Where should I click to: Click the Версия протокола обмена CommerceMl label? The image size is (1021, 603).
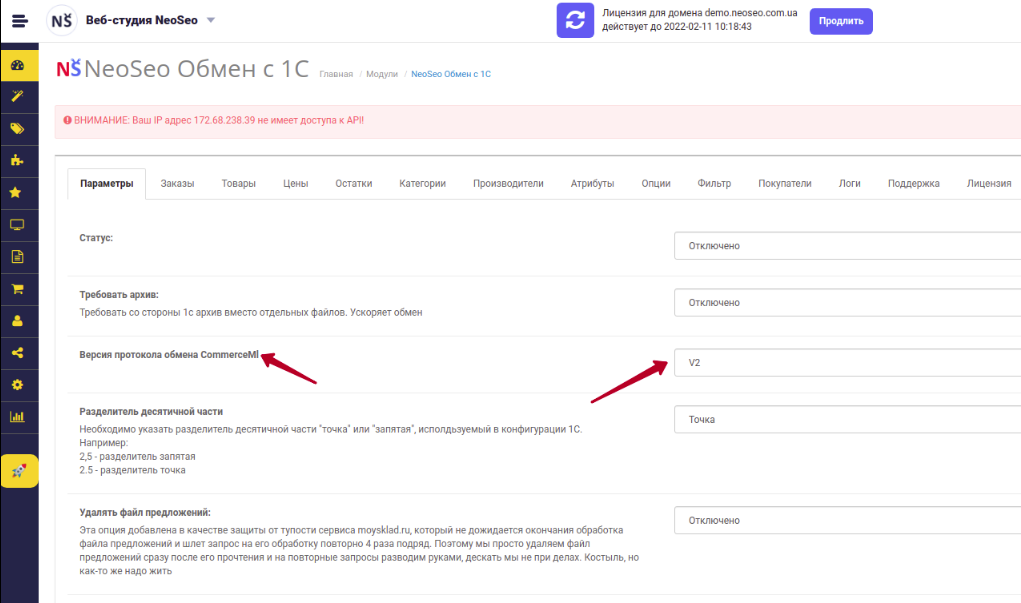click(169, 355)
